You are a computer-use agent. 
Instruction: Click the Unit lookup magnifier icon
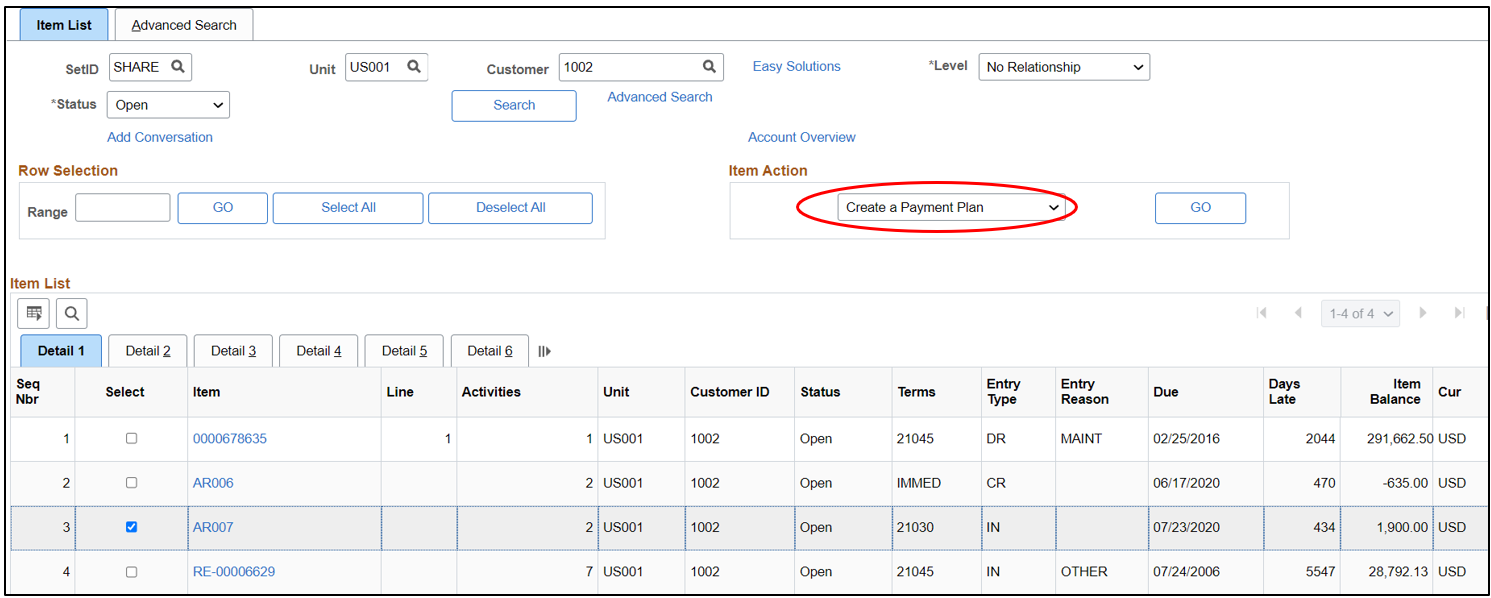(x=413, y=67)
